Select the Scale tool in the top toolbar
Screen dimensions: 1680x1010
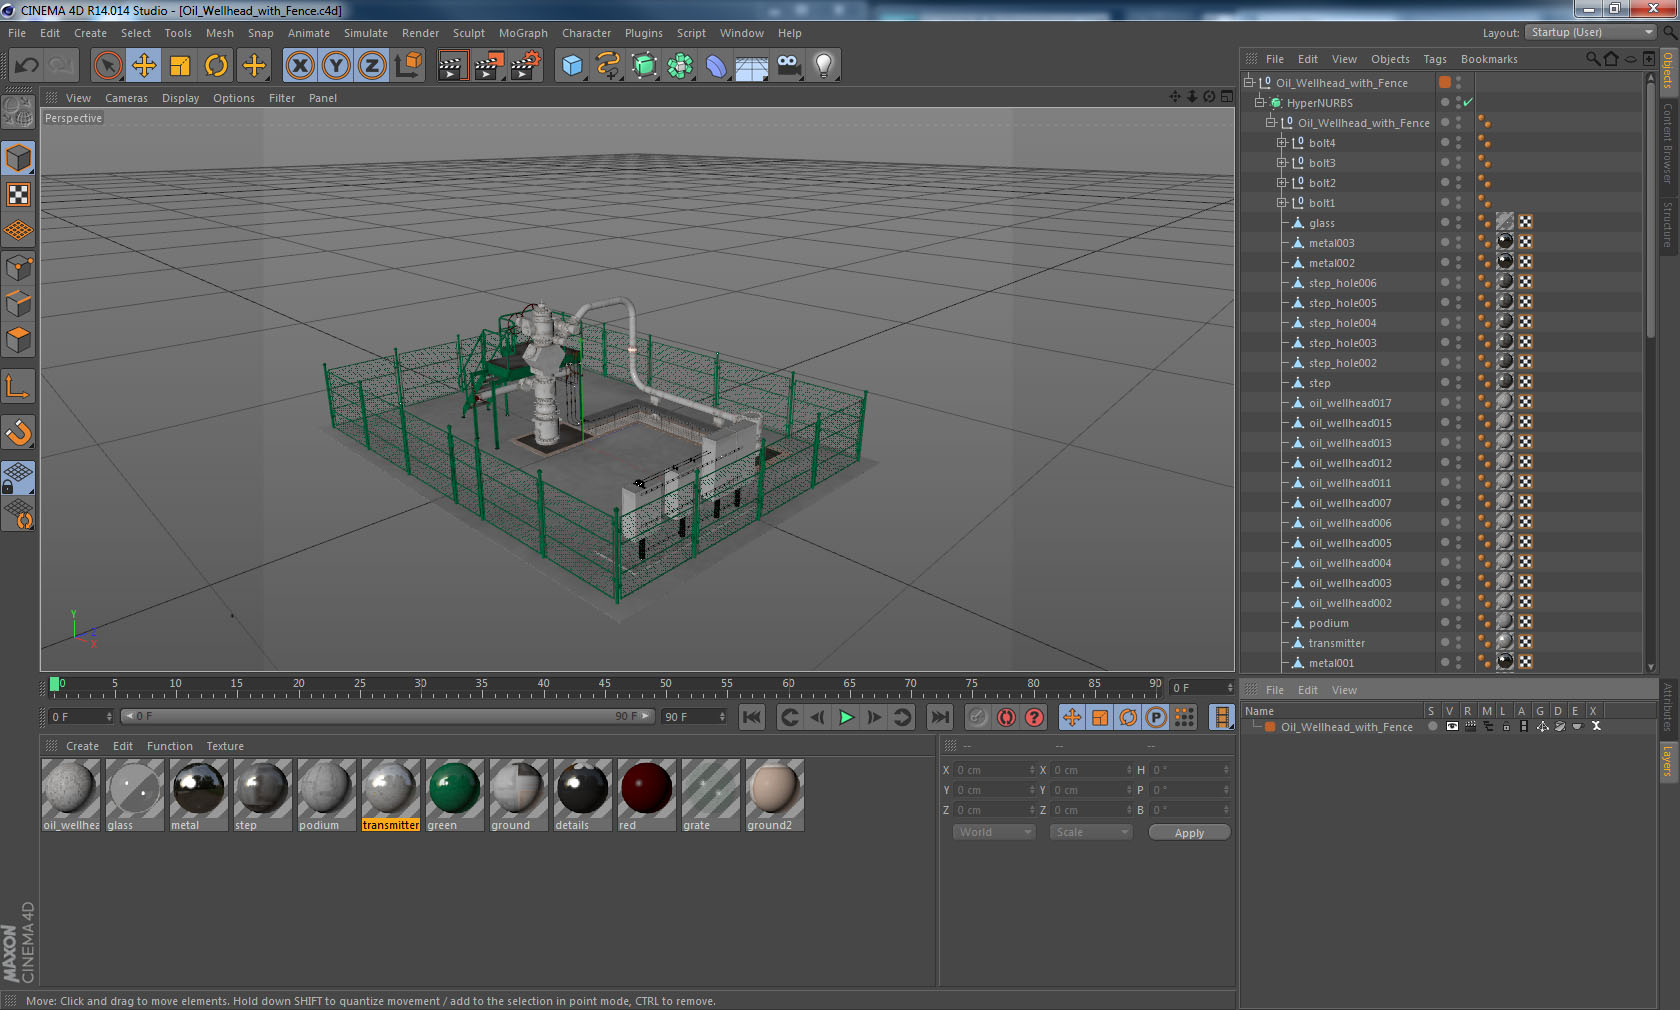click(x=180, y=66)
